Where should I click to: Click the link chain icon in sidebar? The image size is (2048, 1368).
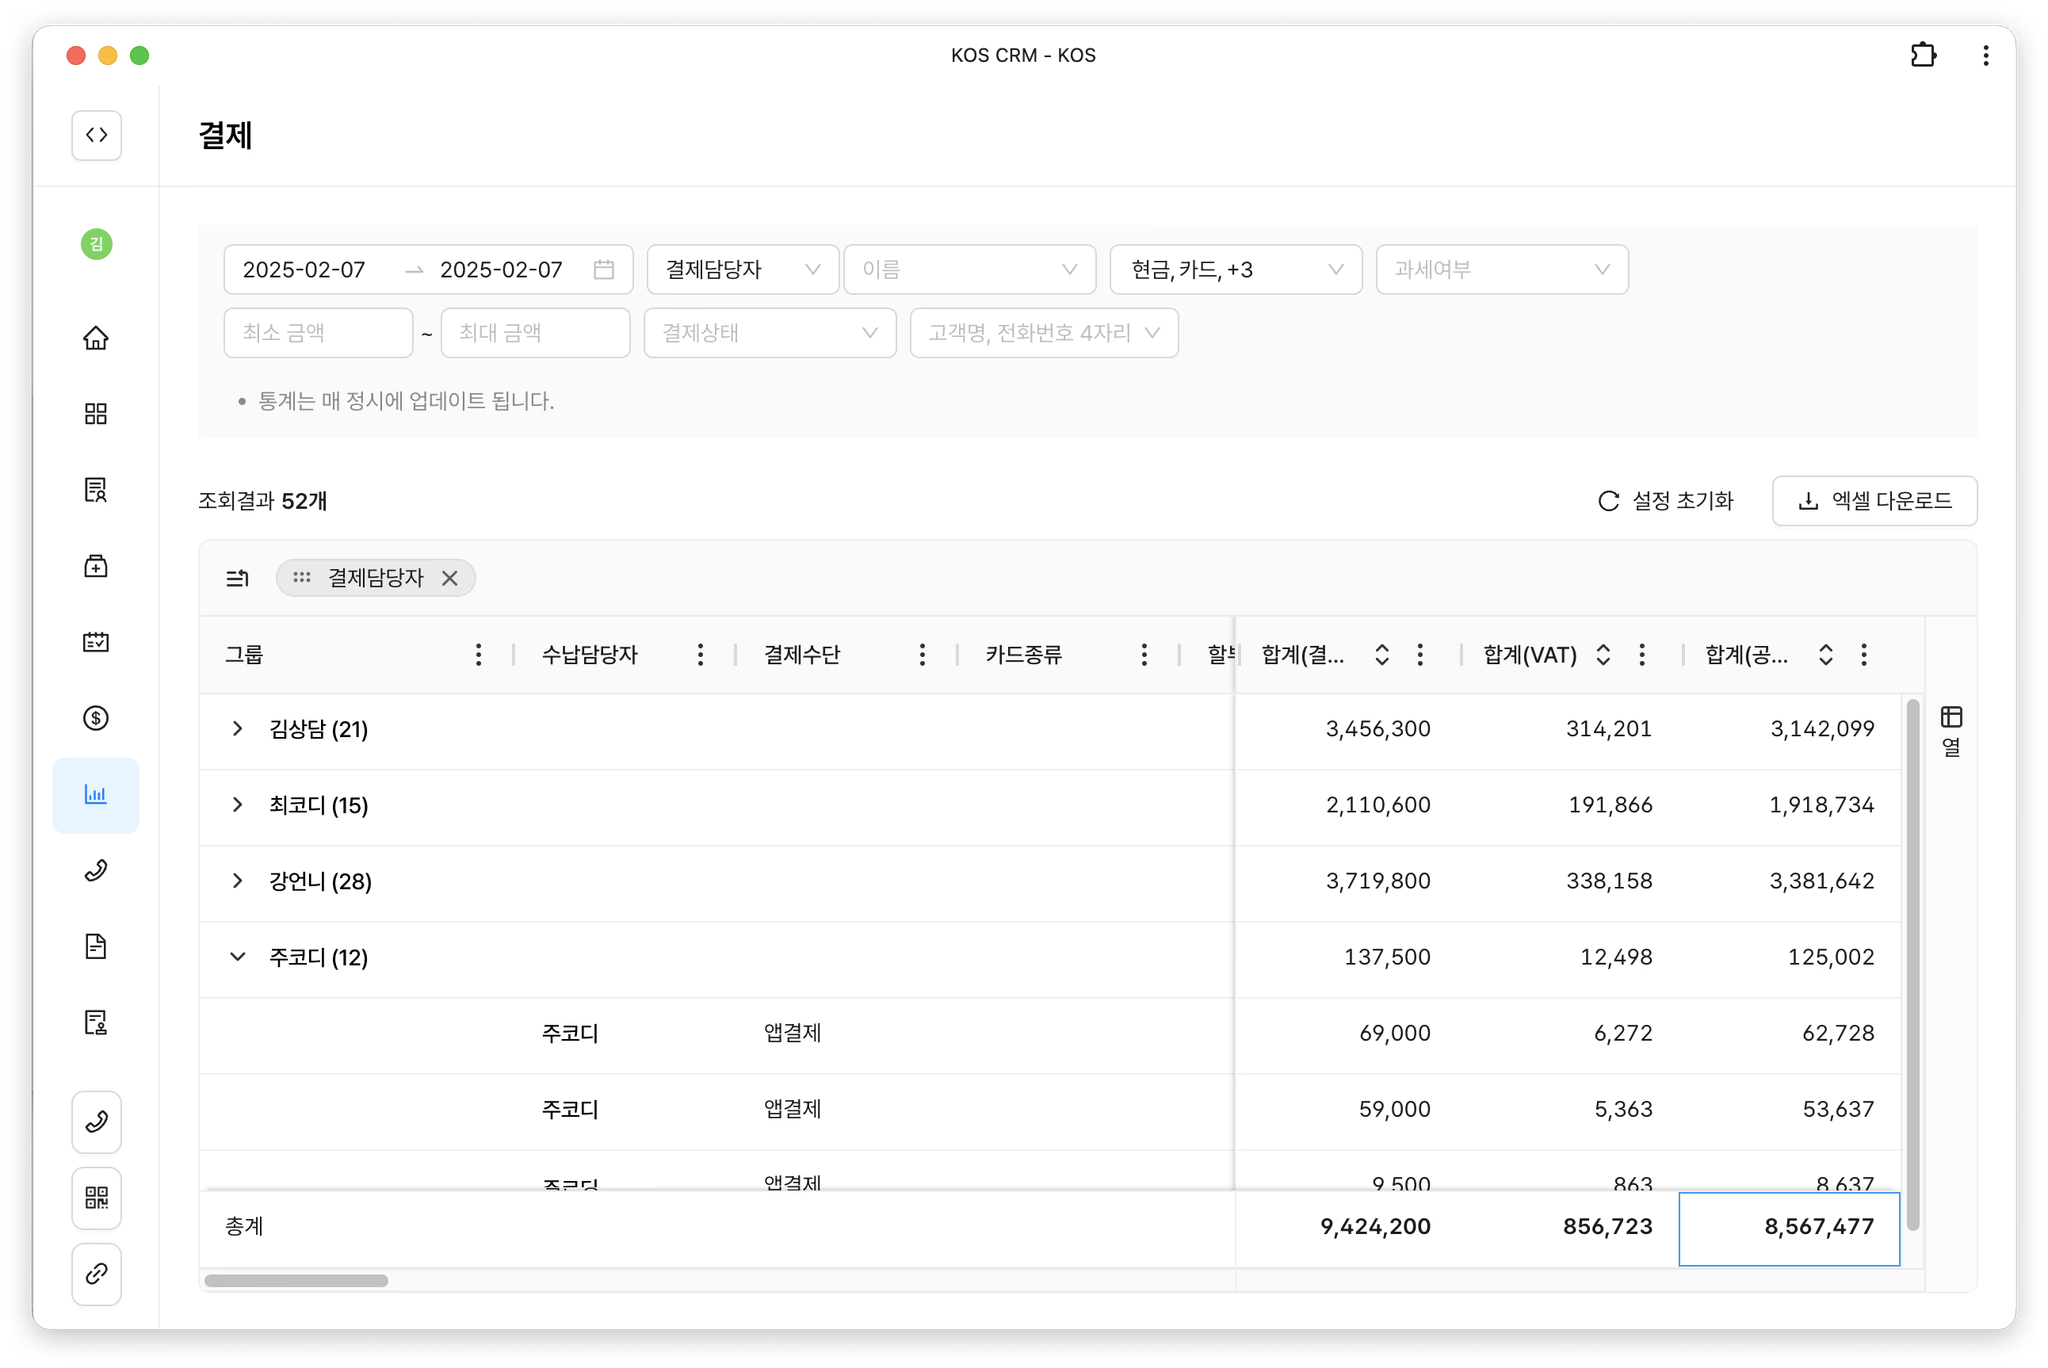(x=96, y=1274)
